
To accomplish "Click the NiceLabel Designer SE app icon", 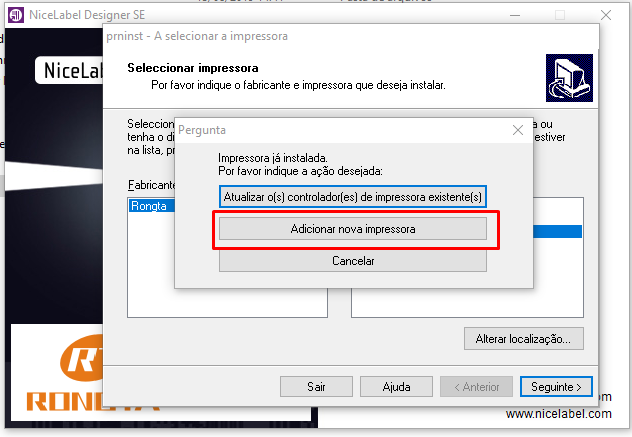I will pyautogui.click(x=16, y=15).
